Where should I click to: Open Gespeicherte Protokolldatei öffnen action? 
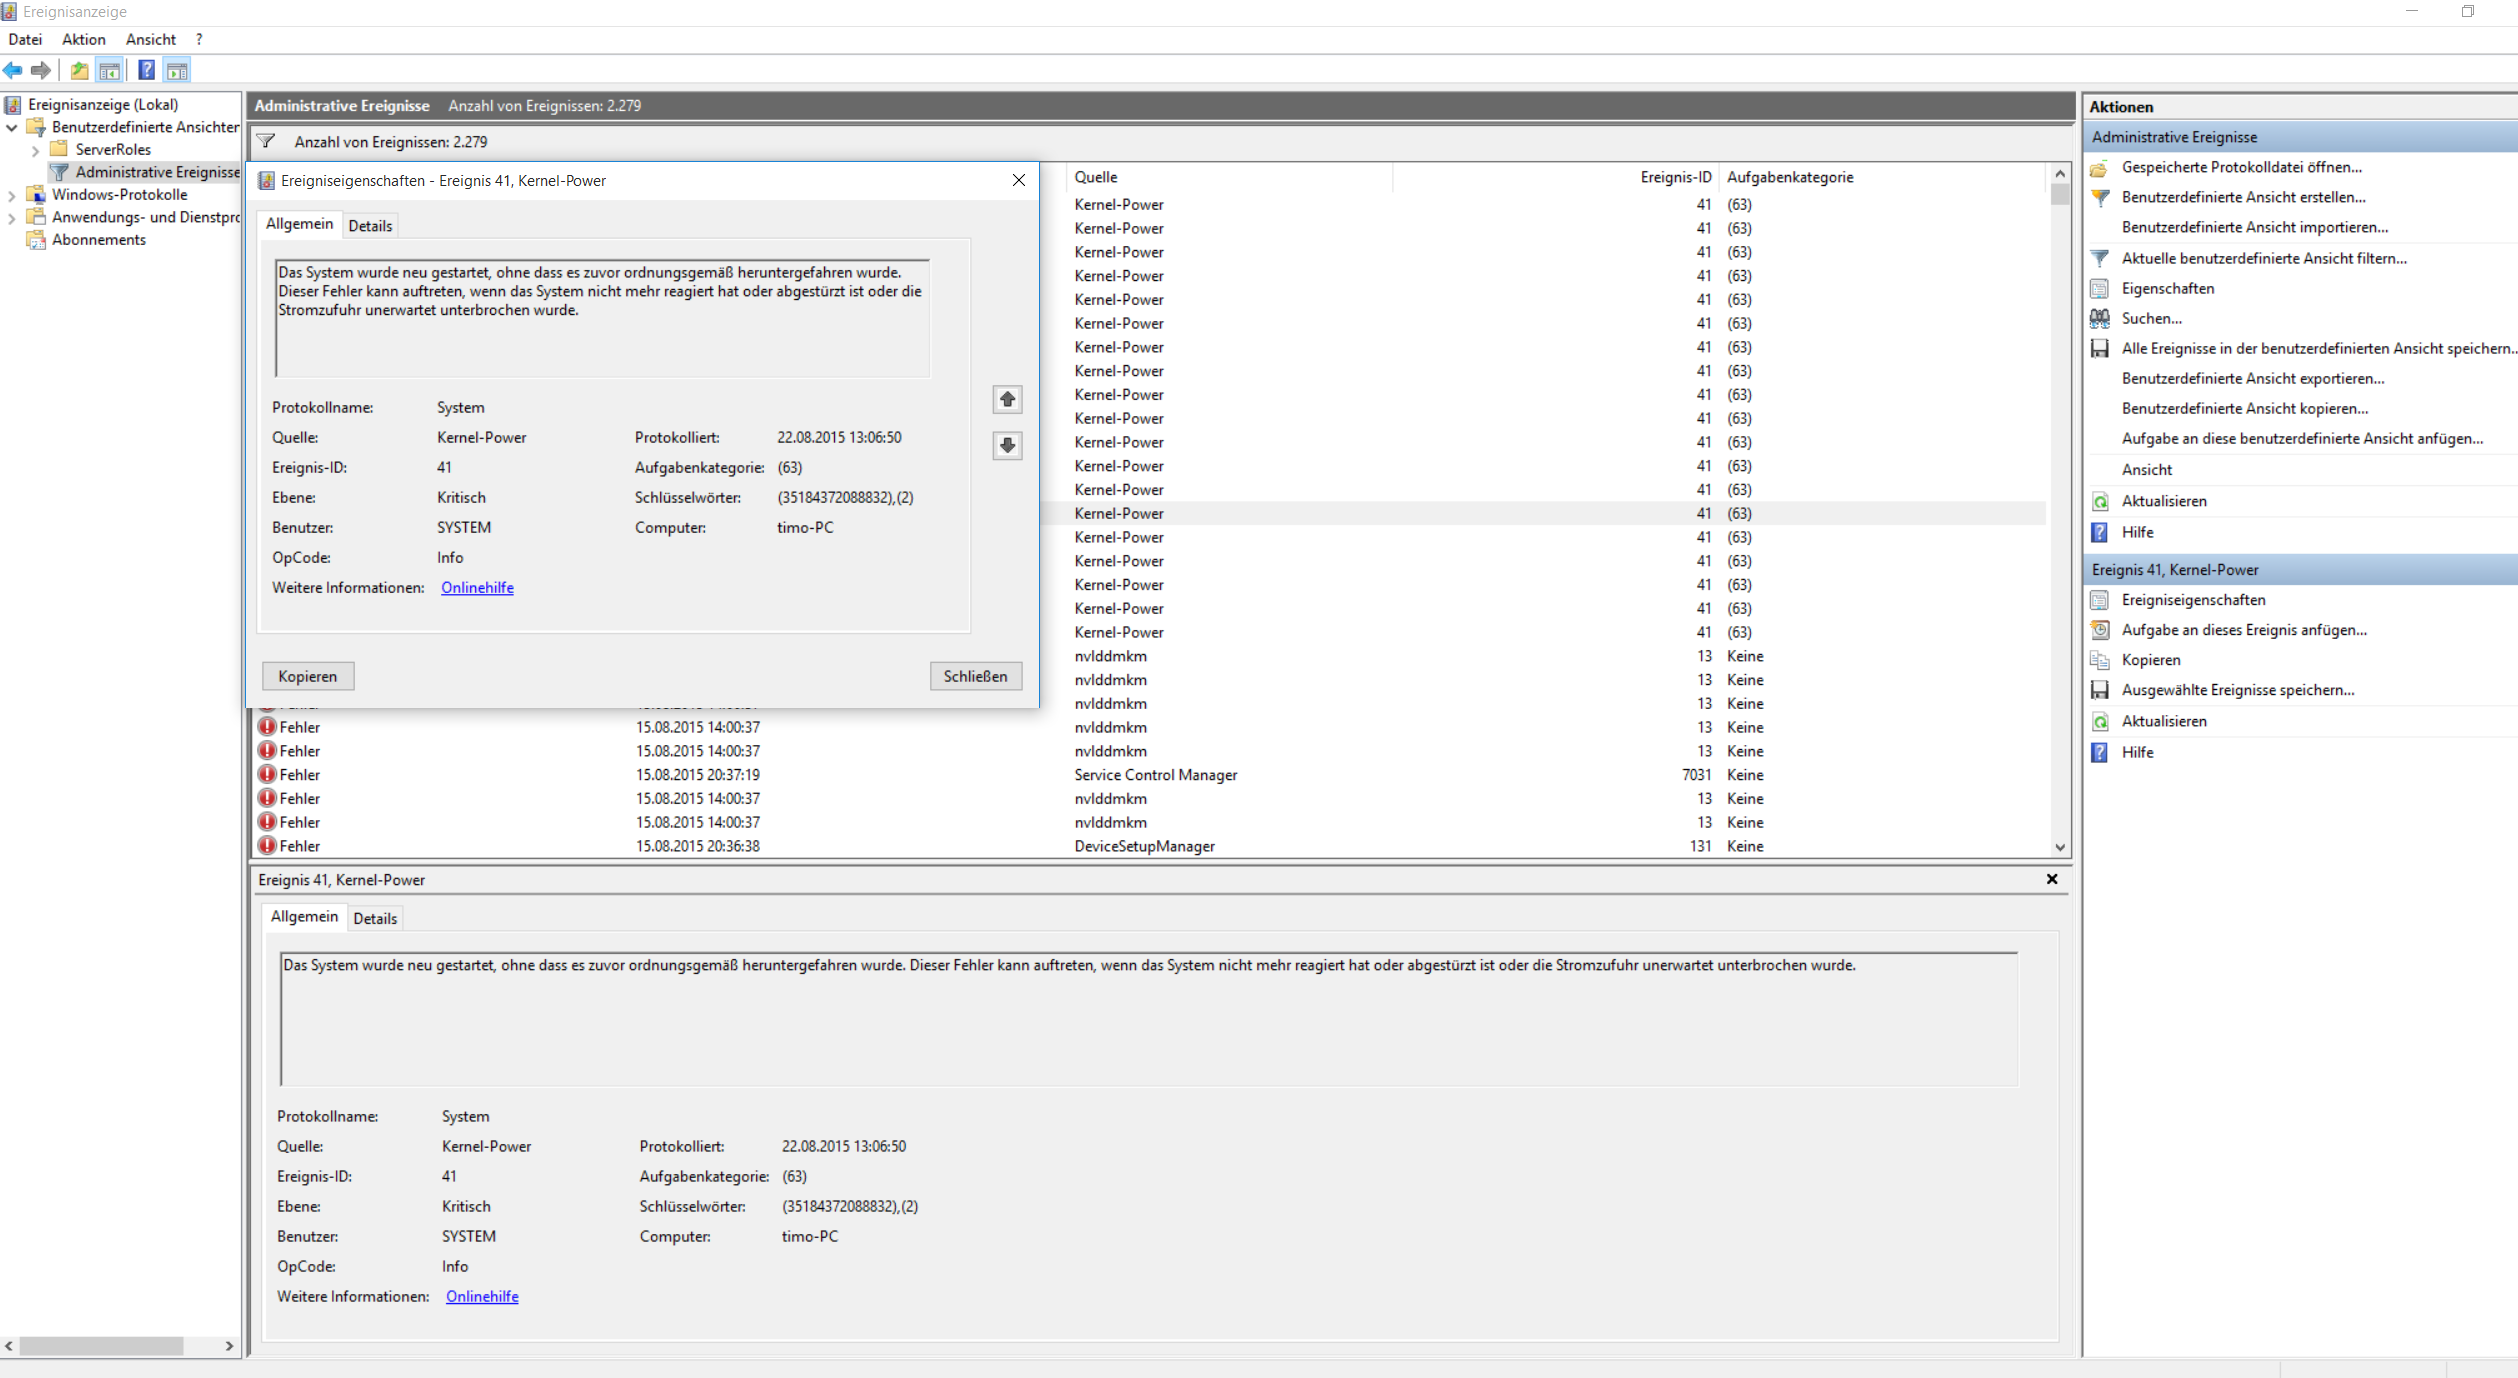click(x=2241, y=167)
